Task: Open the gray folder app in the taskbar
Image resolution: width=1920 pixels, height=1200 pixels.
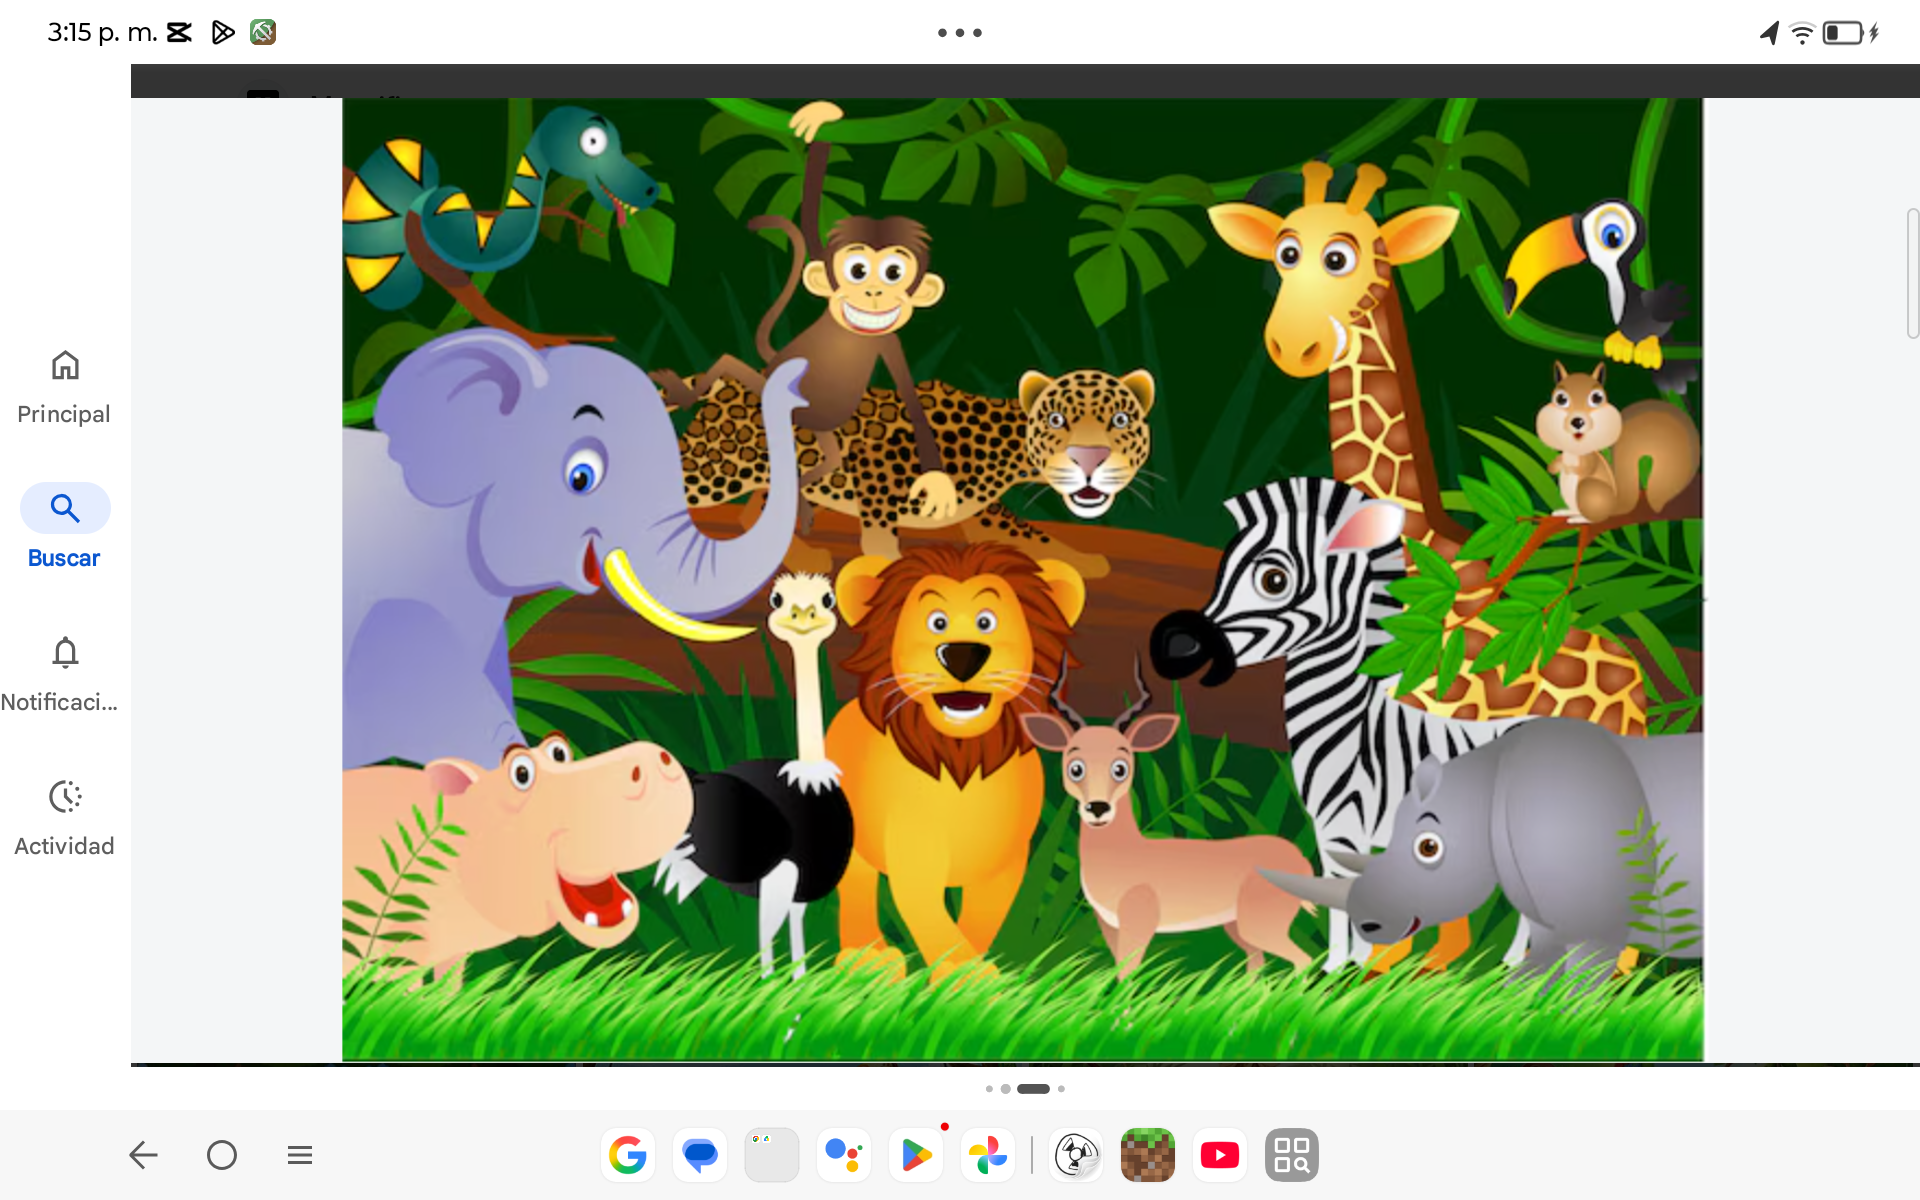Action: click(x=772, y=1155)
